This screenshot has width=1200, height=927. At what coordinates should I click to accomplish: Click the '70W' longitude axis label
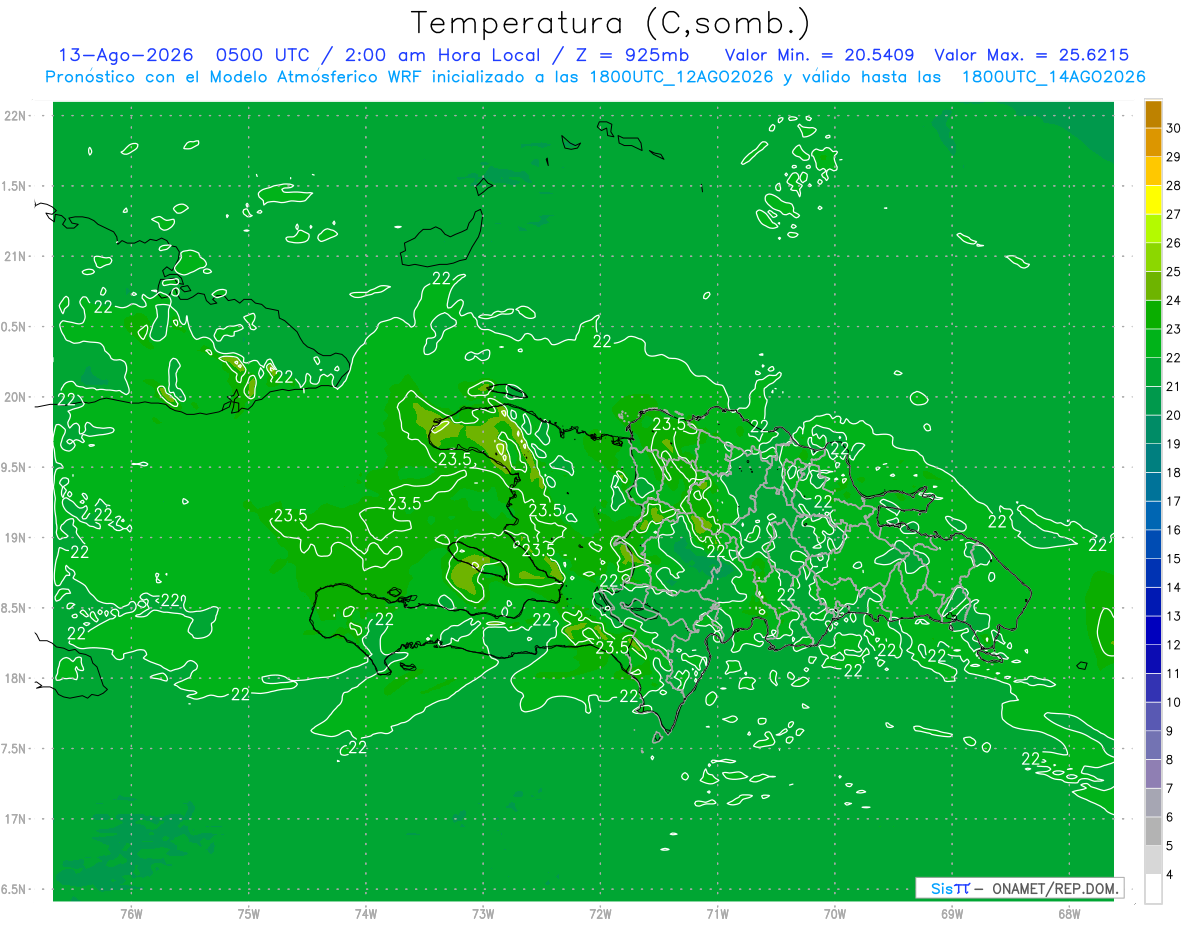(835, 914)
